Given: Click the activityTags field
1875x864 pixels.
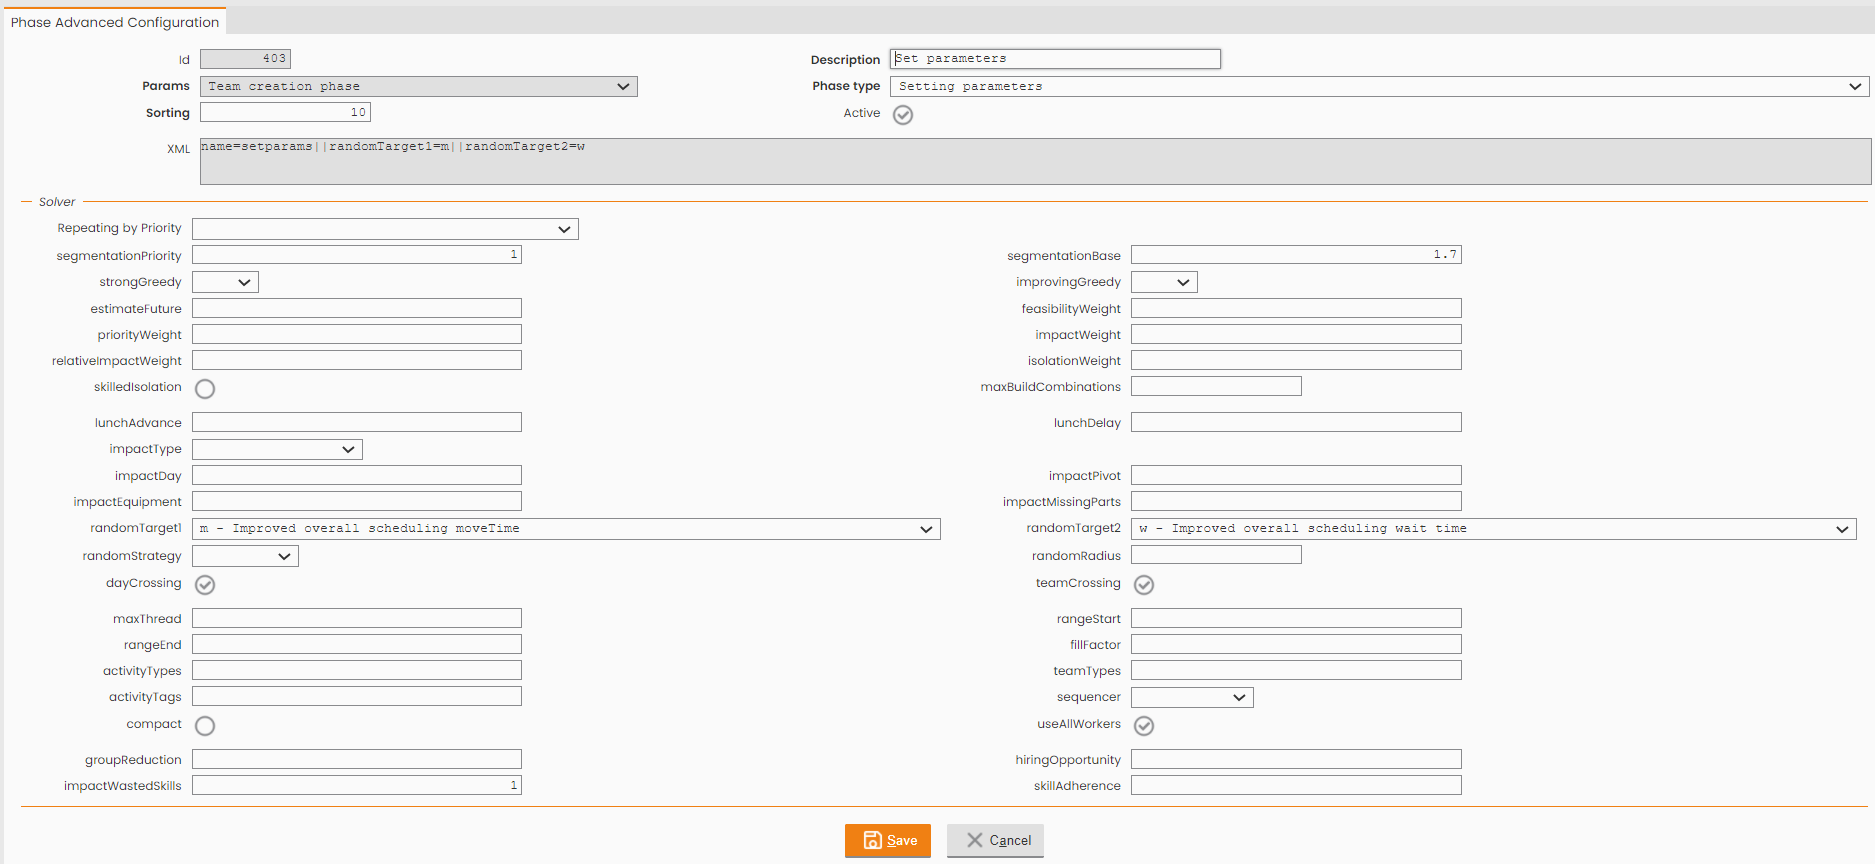Looking at the screenshot, I should pos(357,696).
